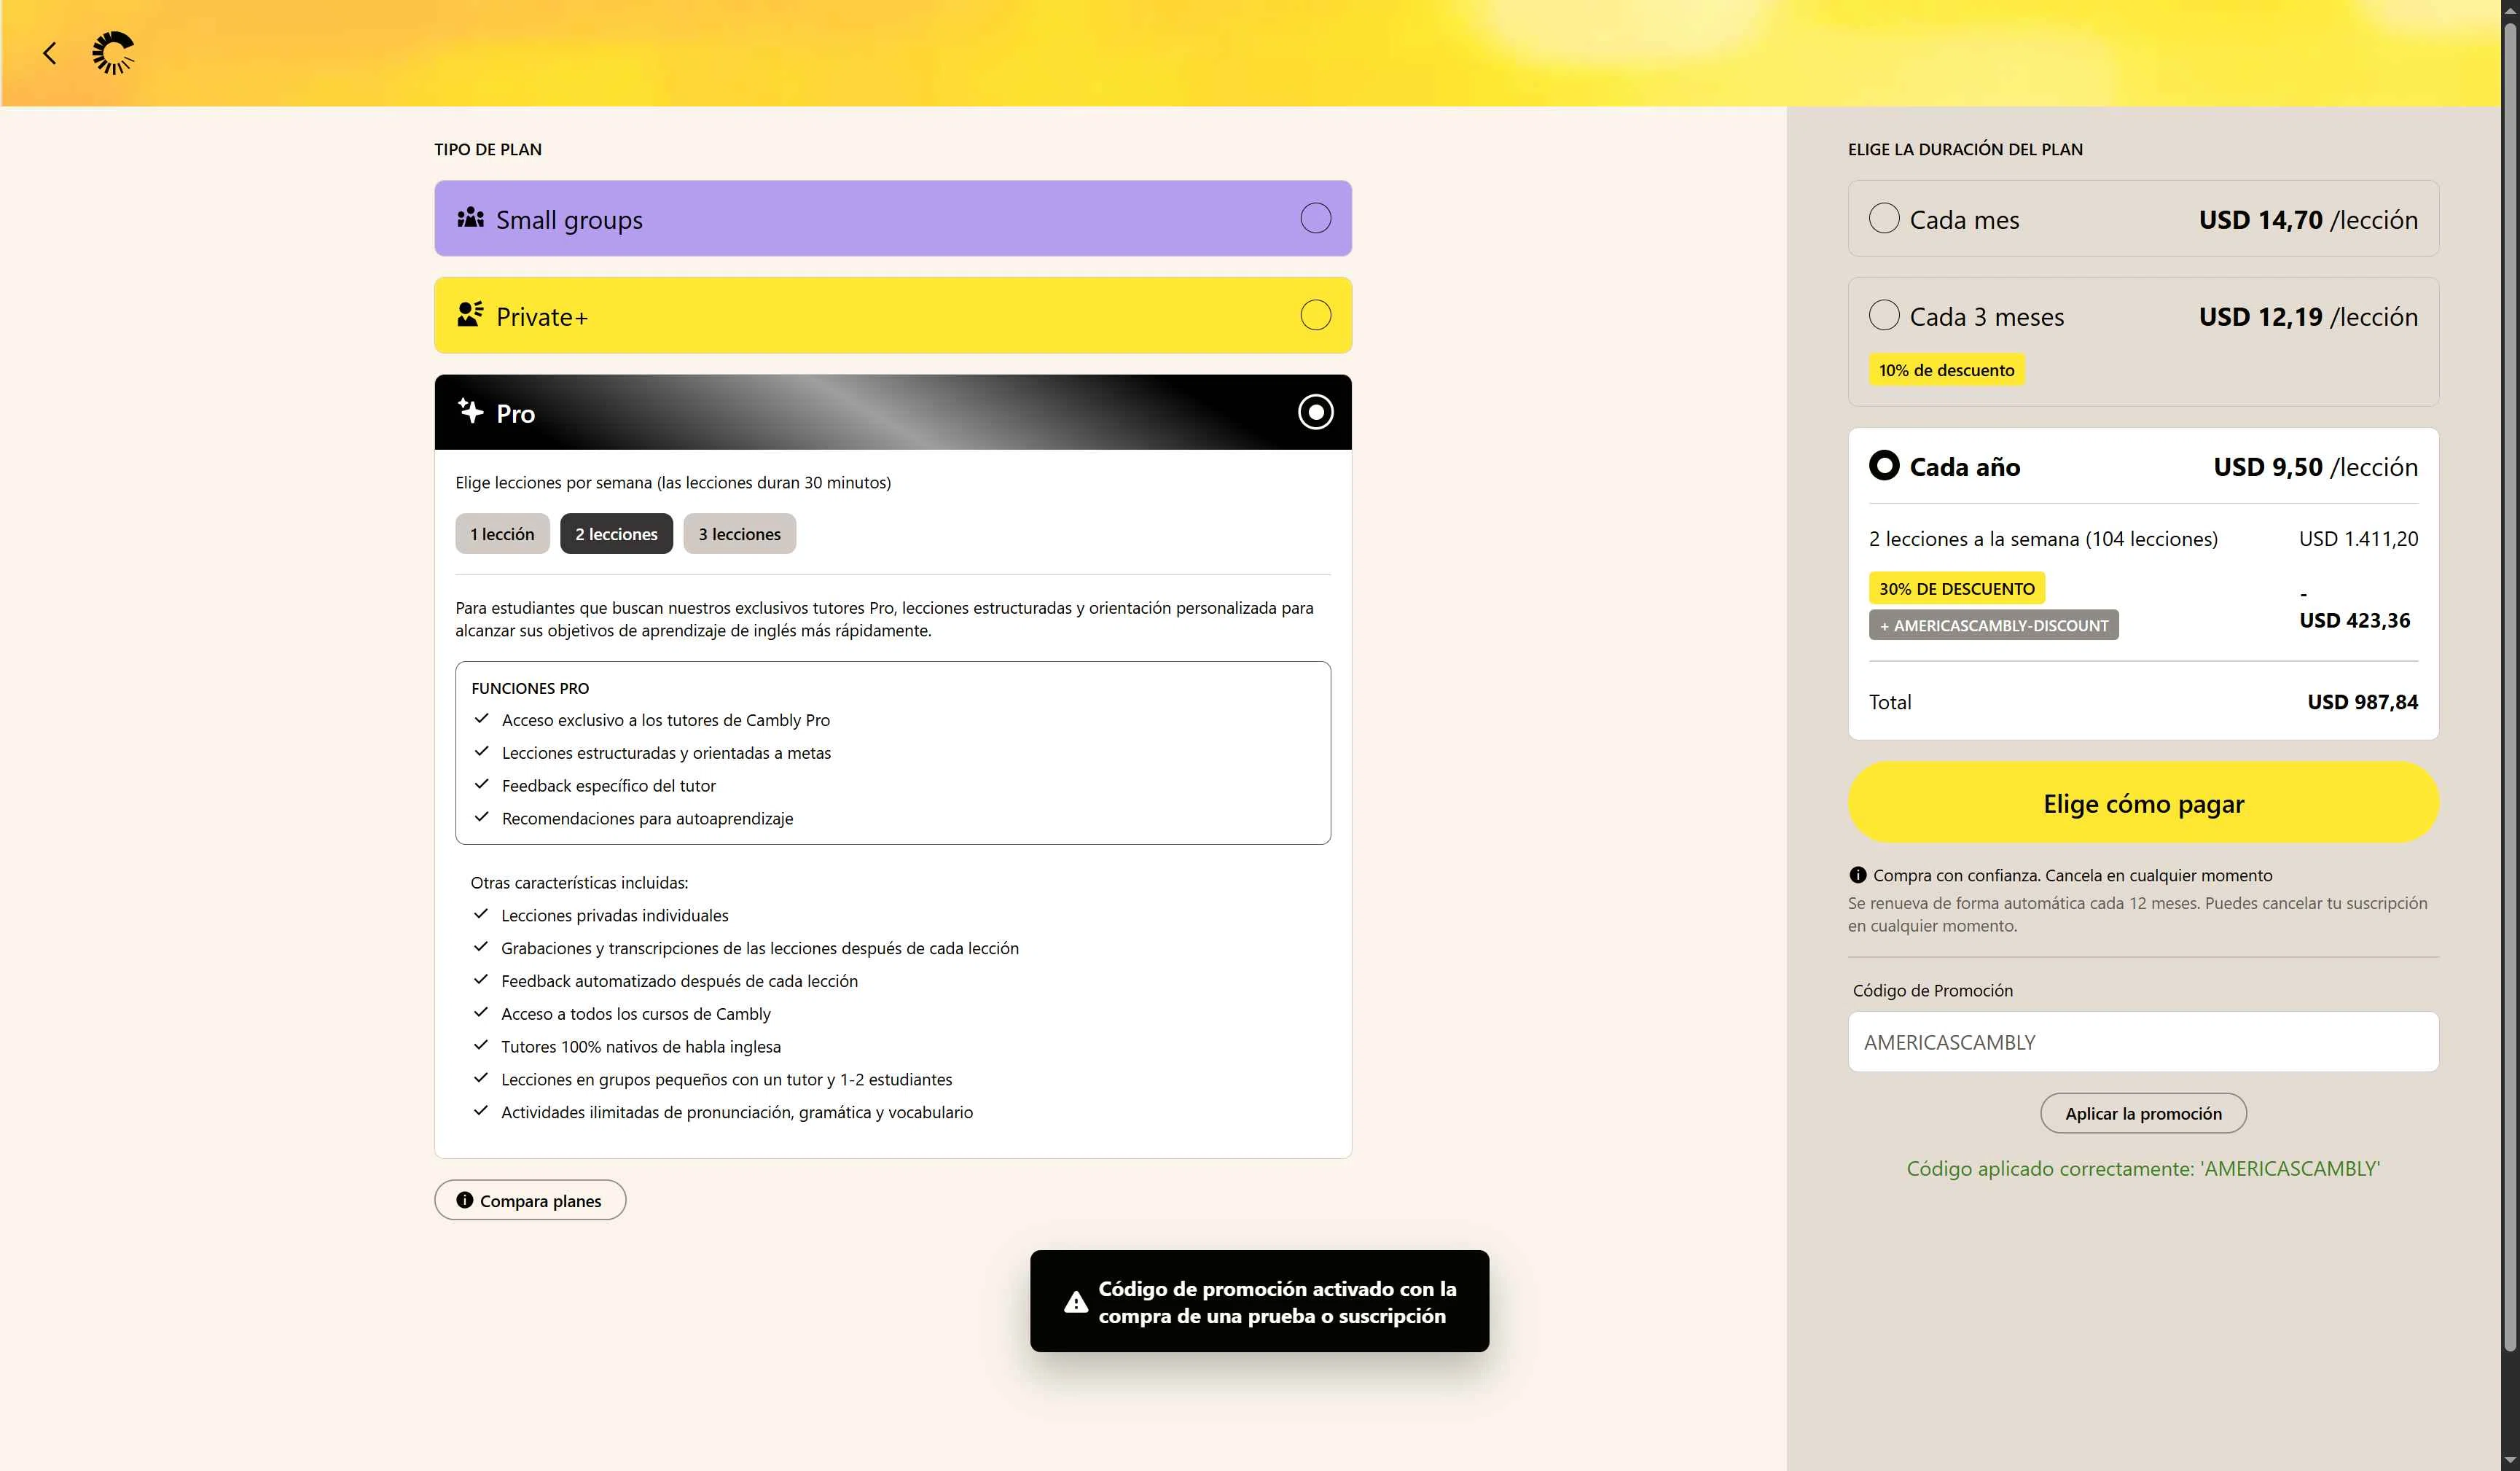Screen dimensions: 2520x1471
Task: Click the group icon on the Small groups plan
Action: [469, 217]
